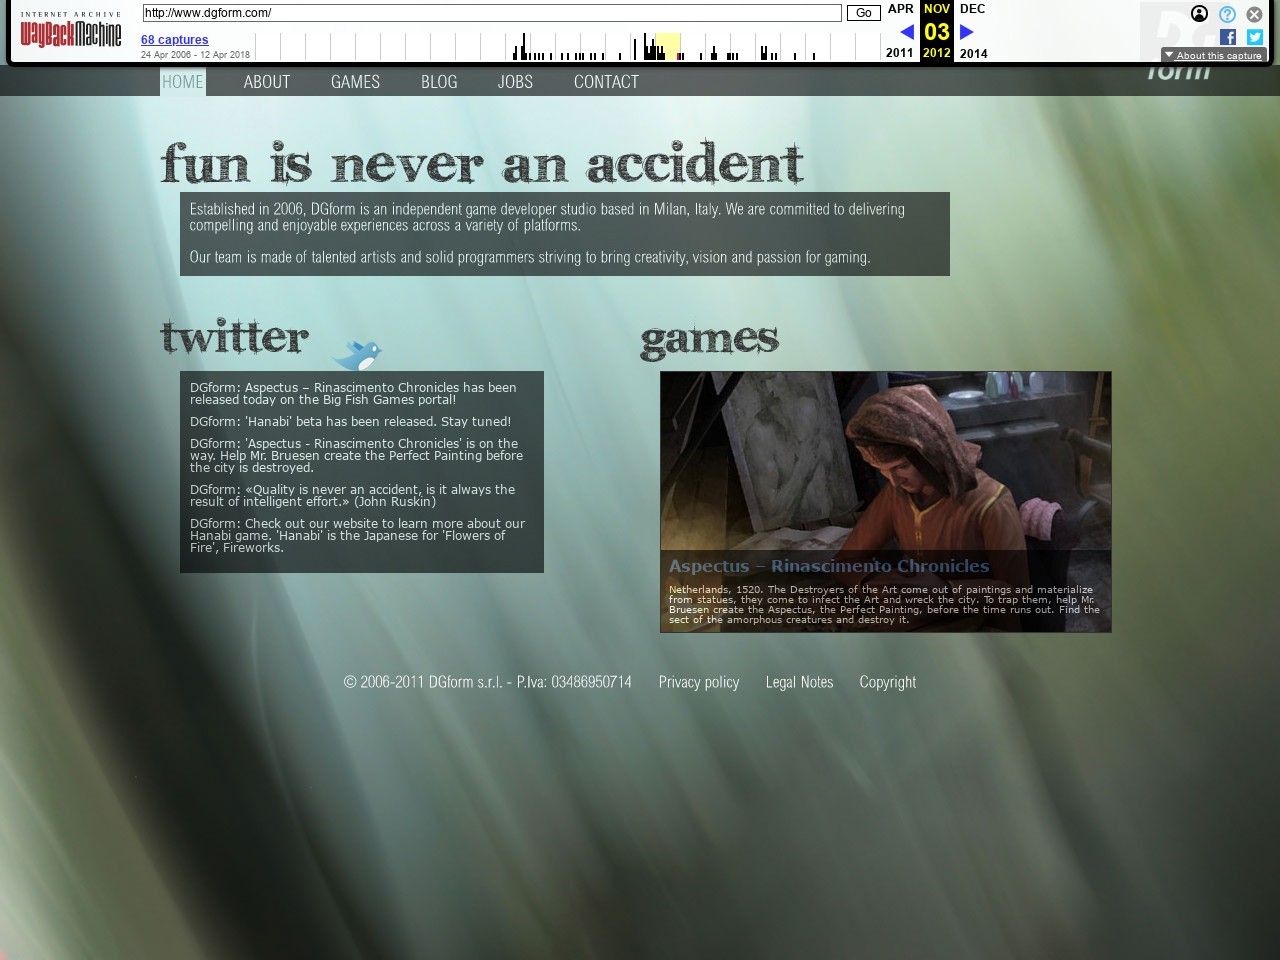Click the Wayback URL input field

[x=491, y=13]
